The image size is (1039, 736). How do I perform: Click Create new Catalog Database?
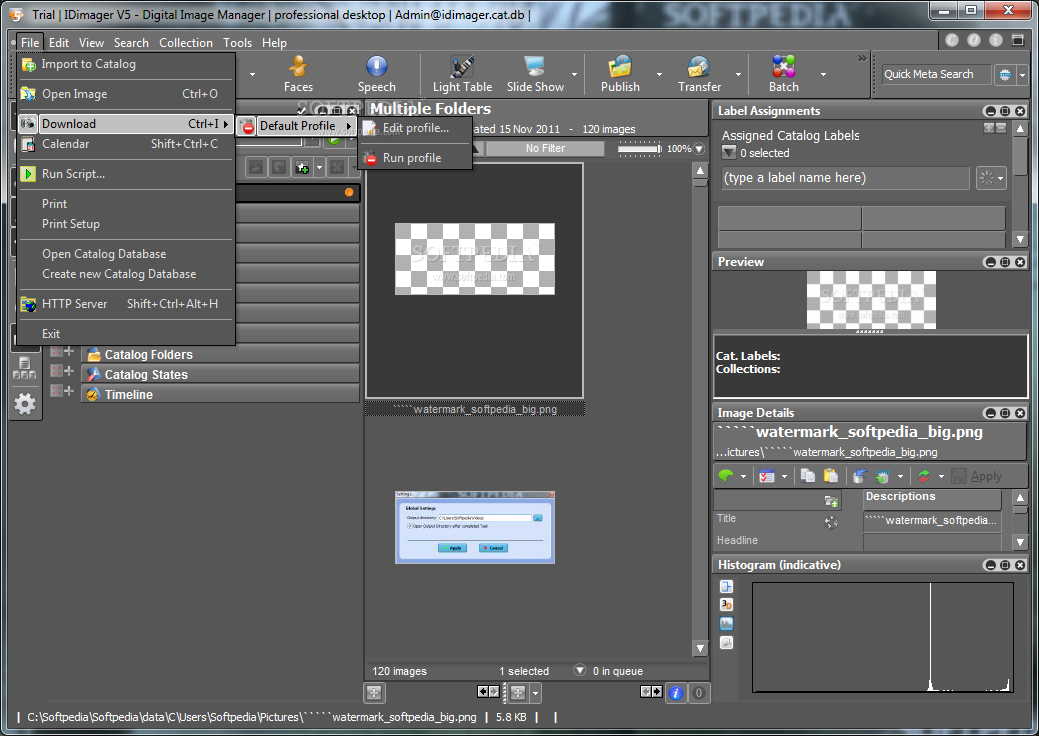pyautogui.click(x=126, y=274)
